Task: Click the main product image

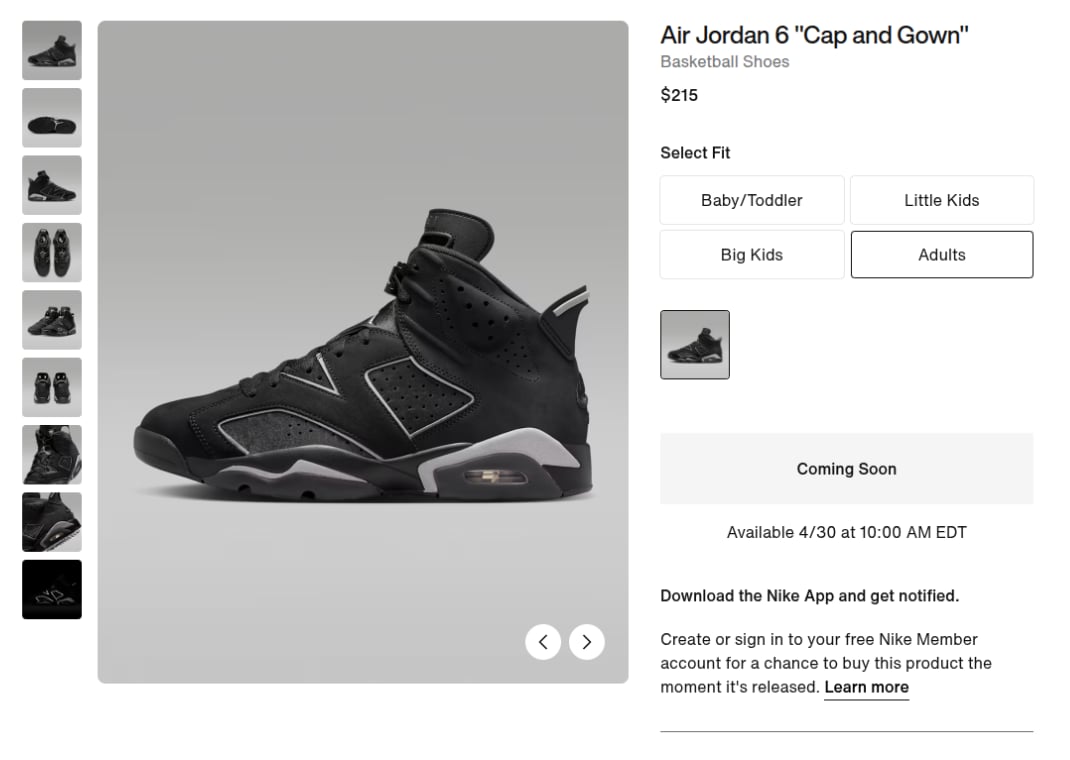Action: tap(363, 350)
